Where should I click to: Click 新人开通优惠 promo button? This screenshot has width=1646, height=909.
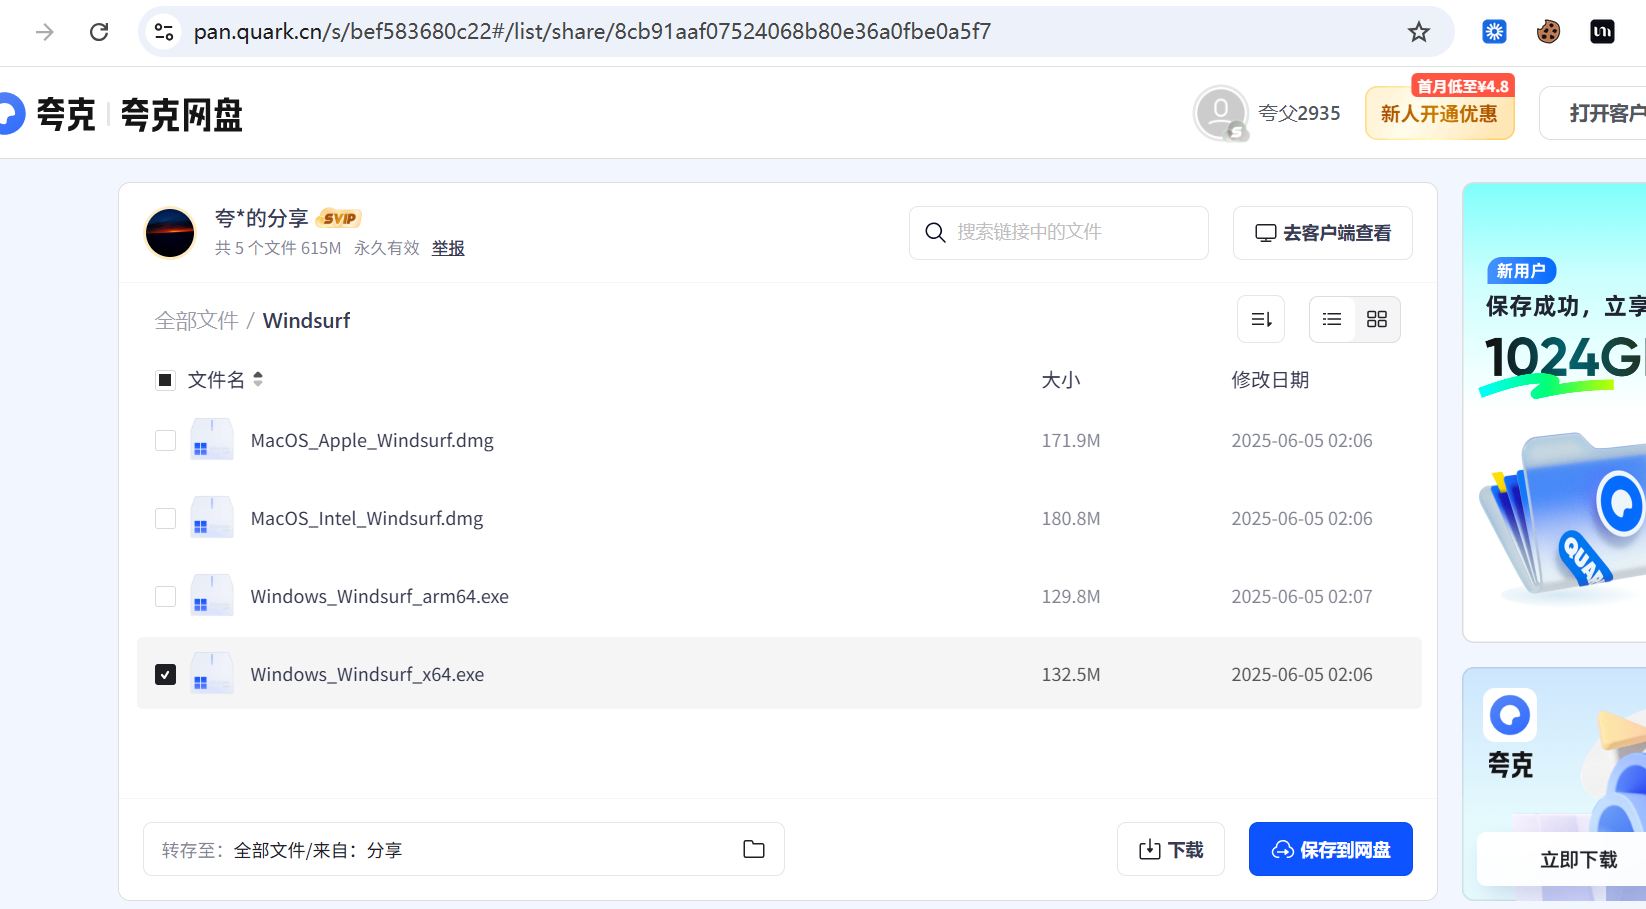coord(1439,114)
